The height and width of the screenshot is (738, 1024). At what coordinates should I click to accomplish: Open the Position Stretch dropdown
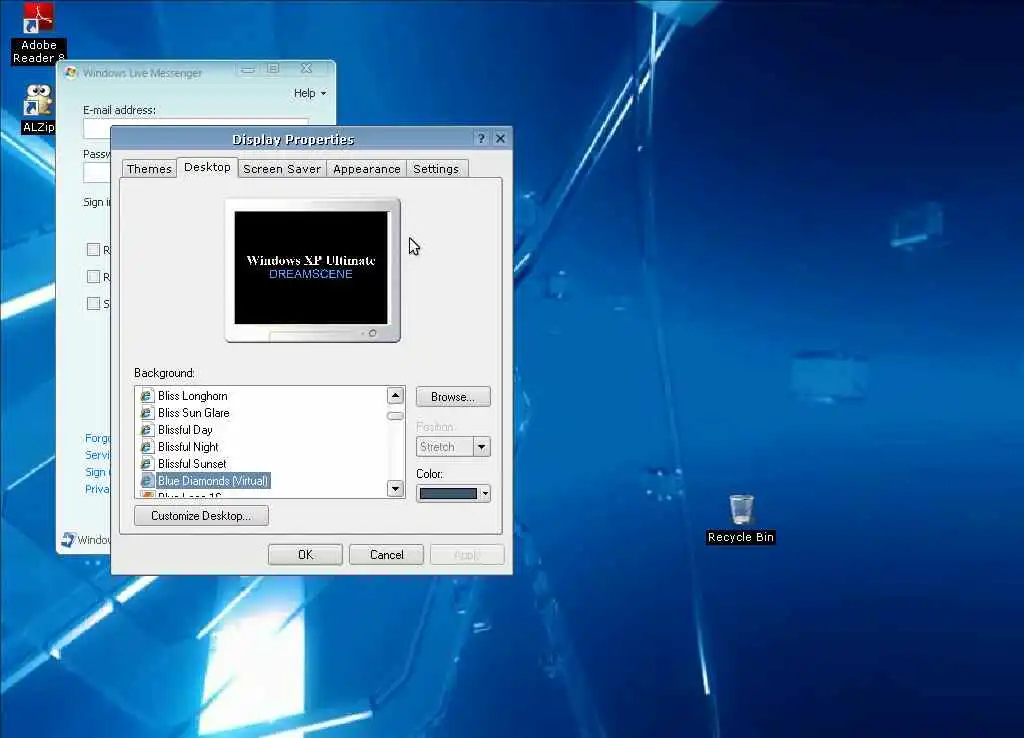(481, 447)
